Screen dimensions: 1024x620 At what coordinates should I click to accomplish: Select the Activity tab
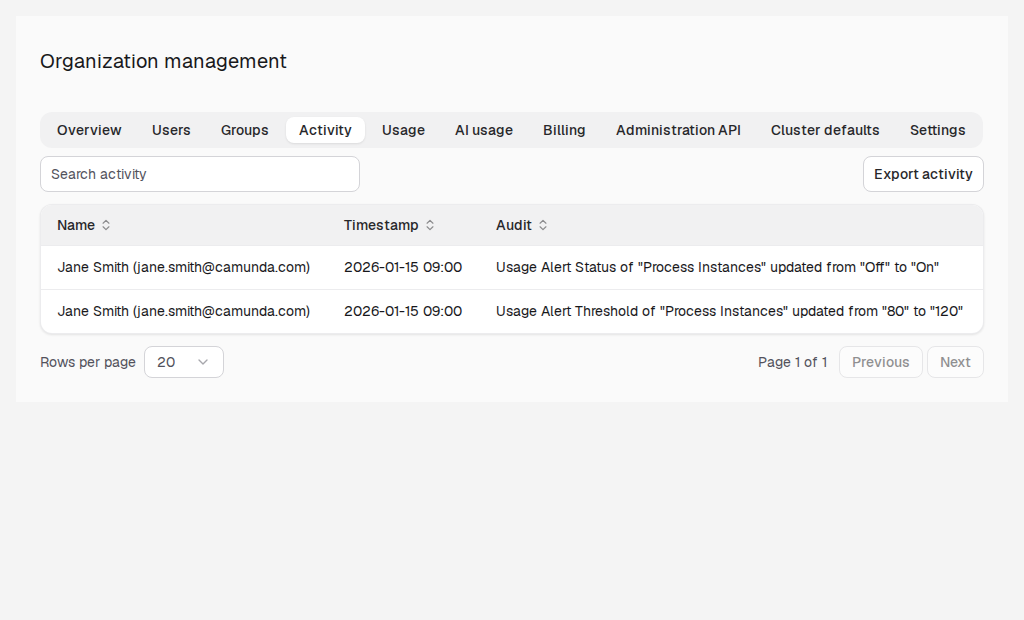click(x=325, y=130)
